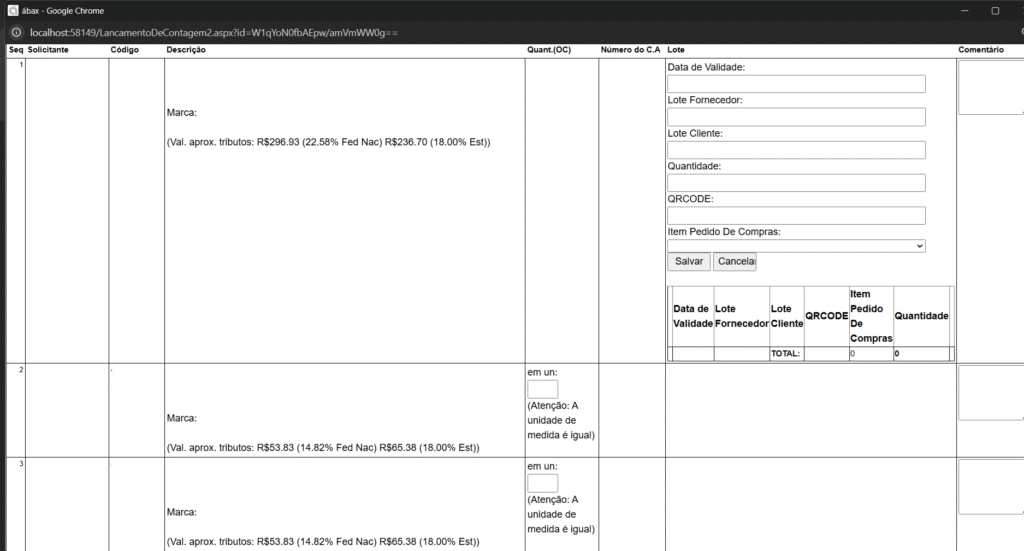The image size is (1024, 551).
Task: Click the Descrição column header
Action: (186, 50)
